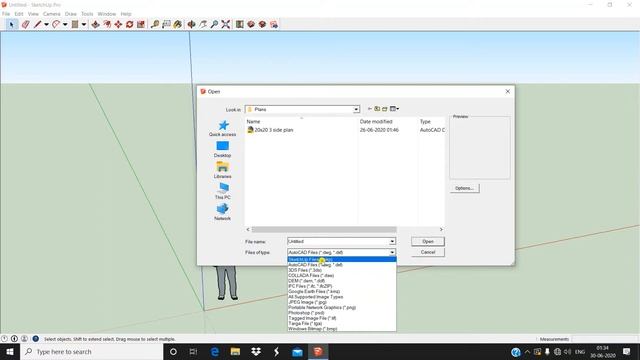Viewport: 640px width, 360px height.
Task: Choose COLLADA Files (*.dae) type
Action: pyautogui.click(x=342, y=276)
